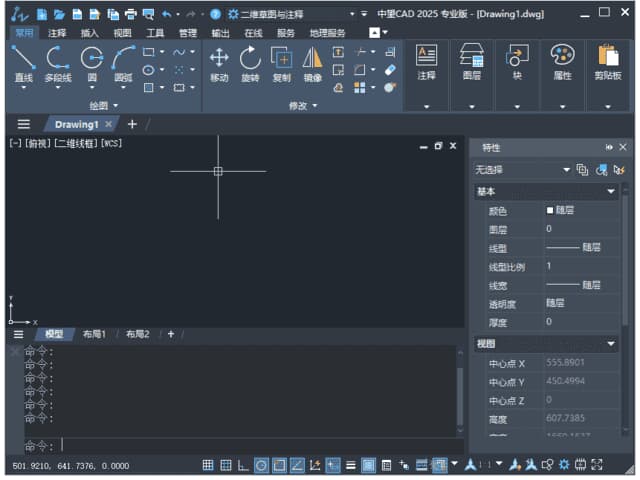Screen dimensions: 640x480
Task: Activate the 移动 (Move) tool
Action: pyautogui.click(x=219, y=61)
